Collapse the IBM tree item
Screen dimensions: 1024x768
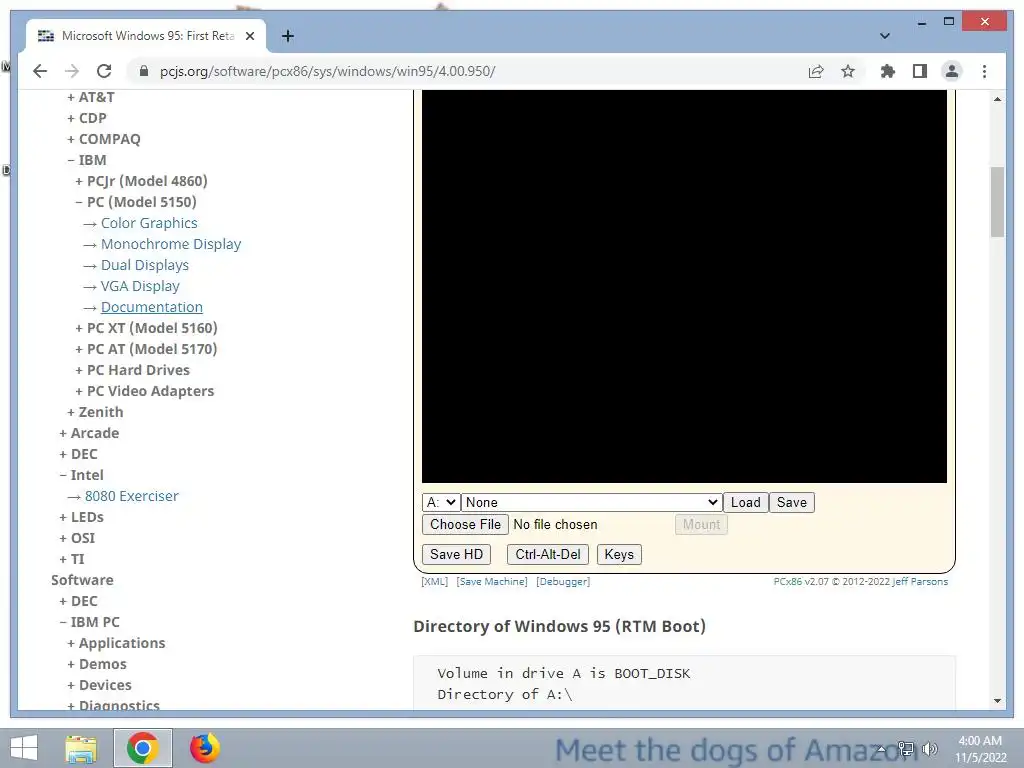point(87,160)
